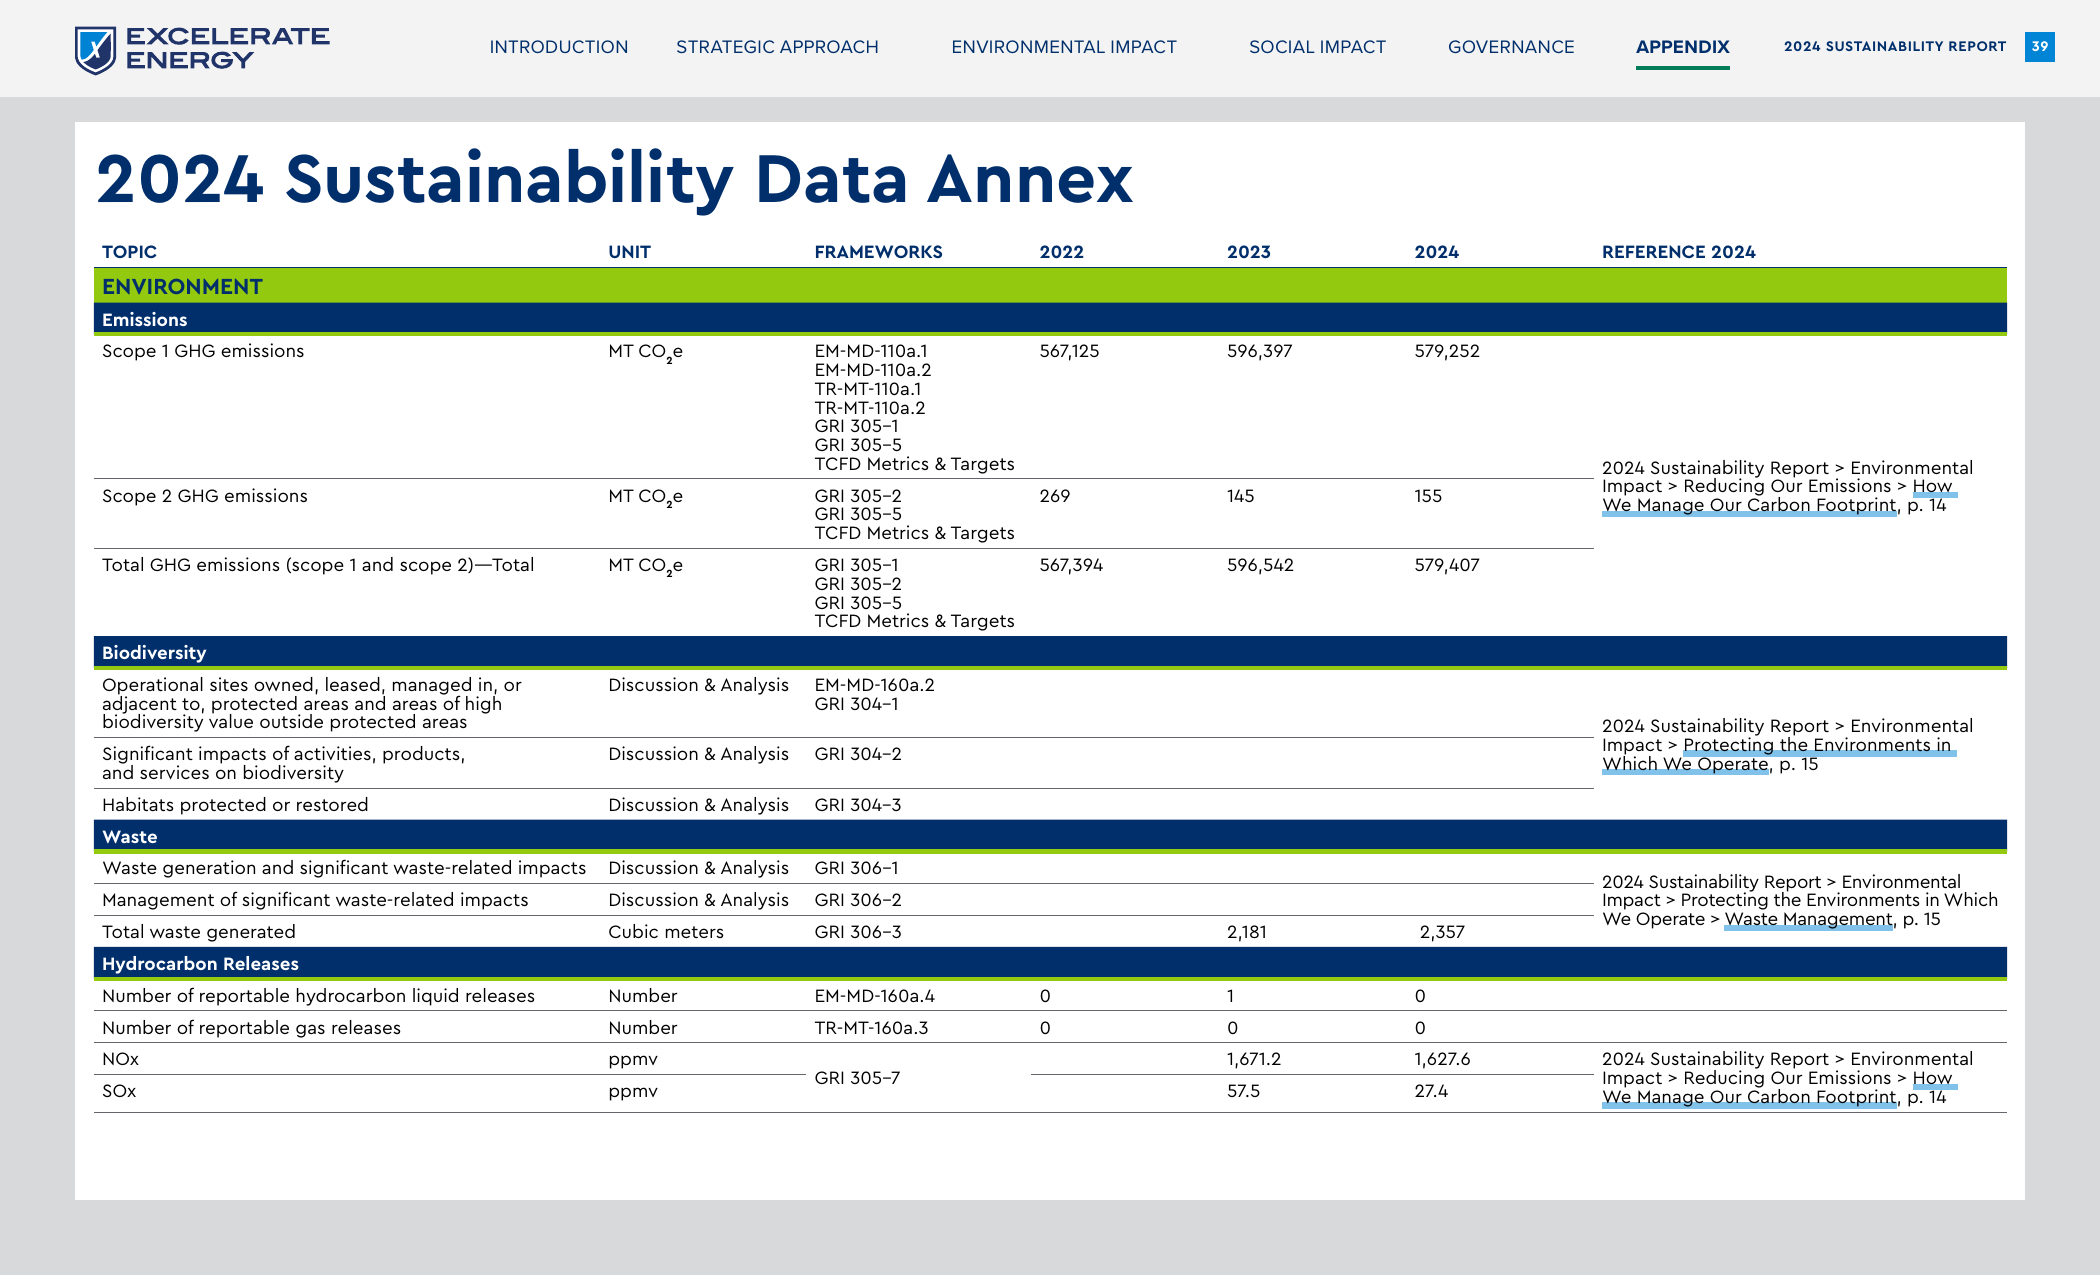Select the Biodiversity section header row
Viewport: 2100px width, 1275px height.
pyautogui.click(x=1050, y=653)
